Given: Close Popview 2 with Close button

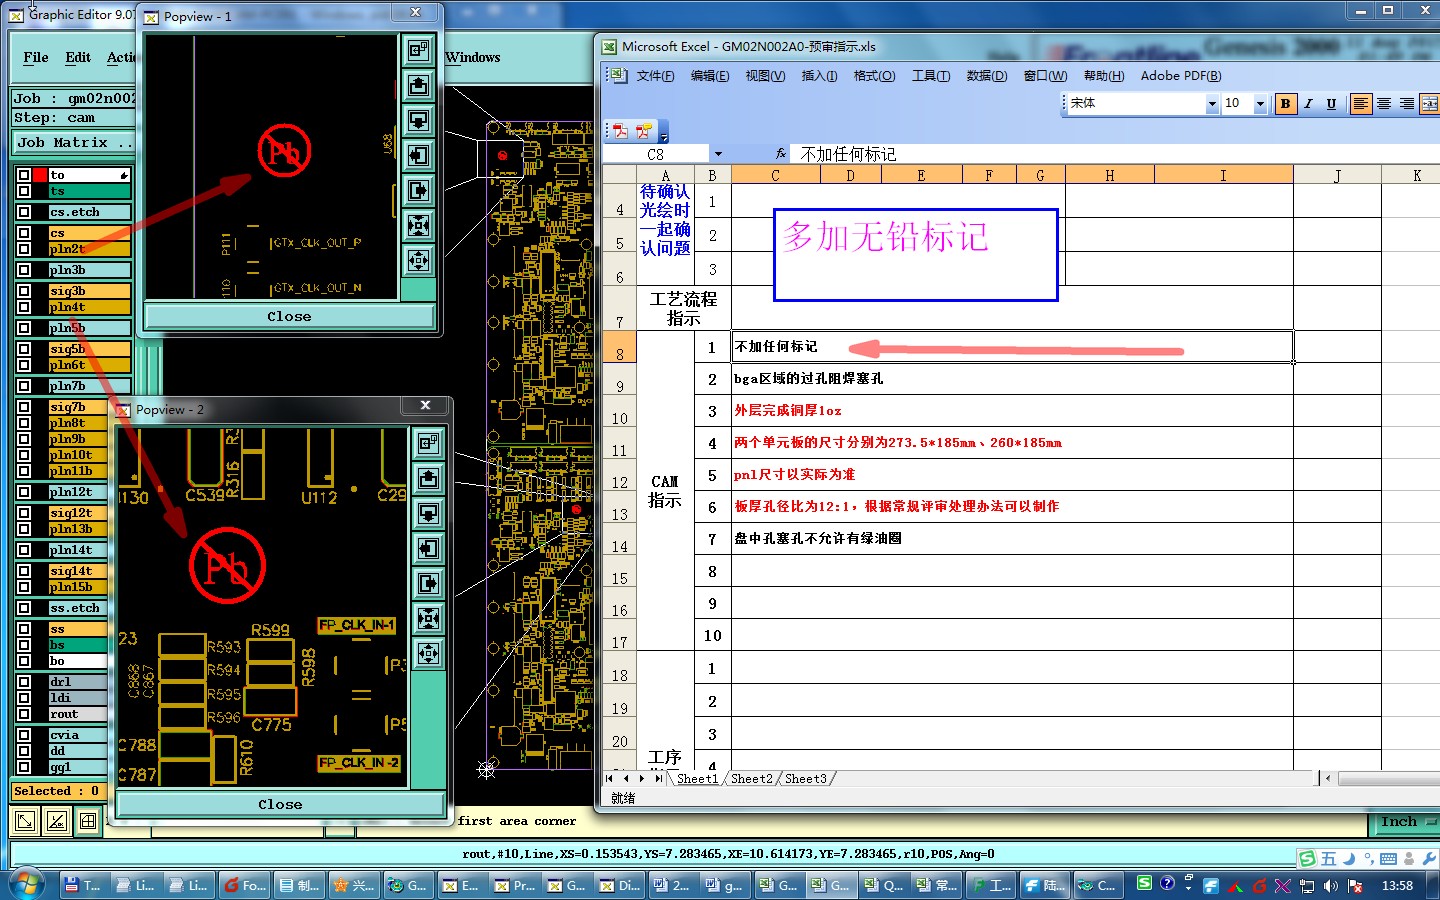Looking at the screenshot, I should 280,804.
